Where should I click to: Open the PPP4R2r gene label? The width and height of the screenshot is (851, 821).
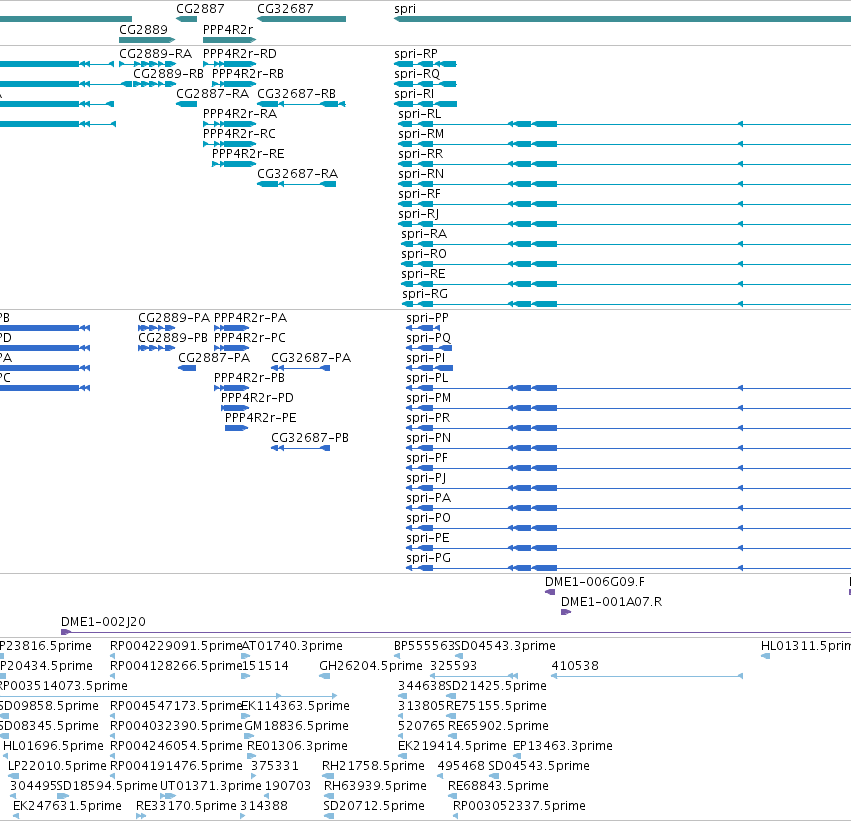coord(228,29)
